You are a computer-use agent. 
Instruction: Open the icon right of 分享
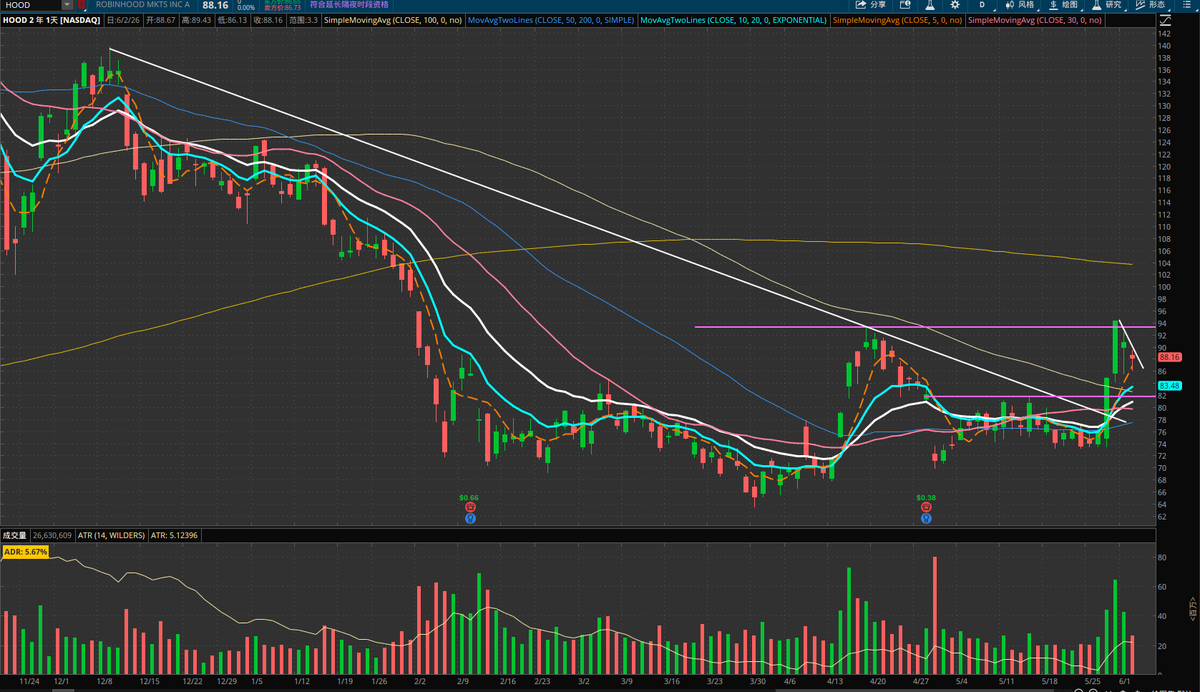click(x=905, y=5)
